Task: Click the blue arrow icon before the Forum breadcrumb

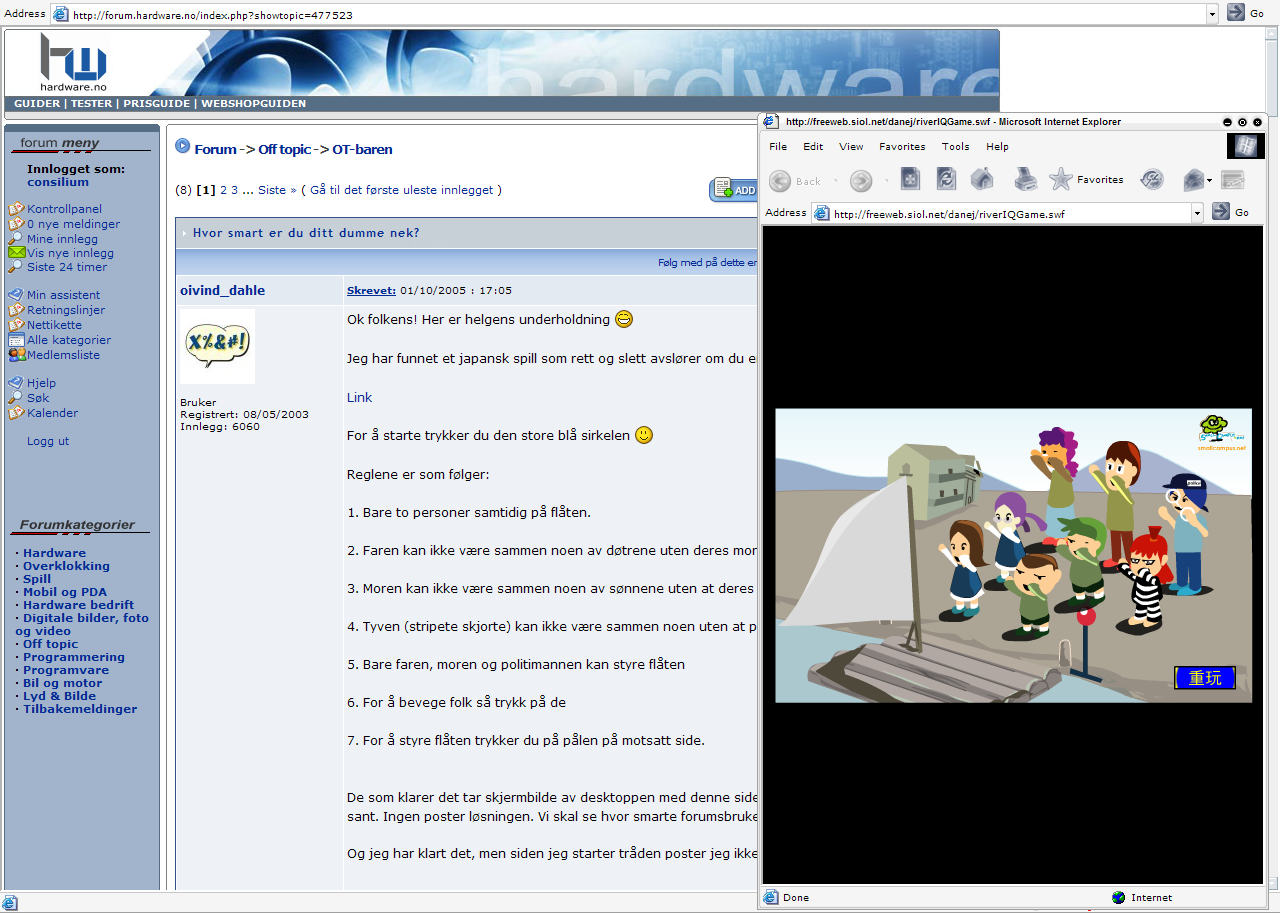Action: click(183, 146)
